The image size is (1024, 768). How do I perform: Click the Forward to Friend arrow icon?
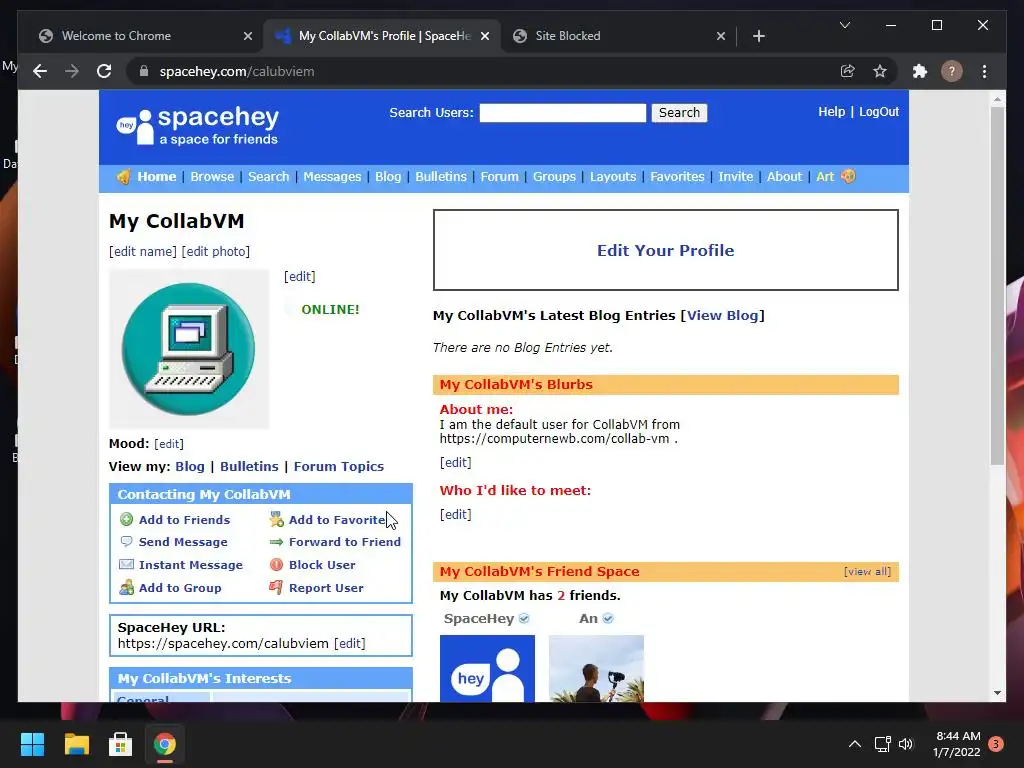(276, 542)
